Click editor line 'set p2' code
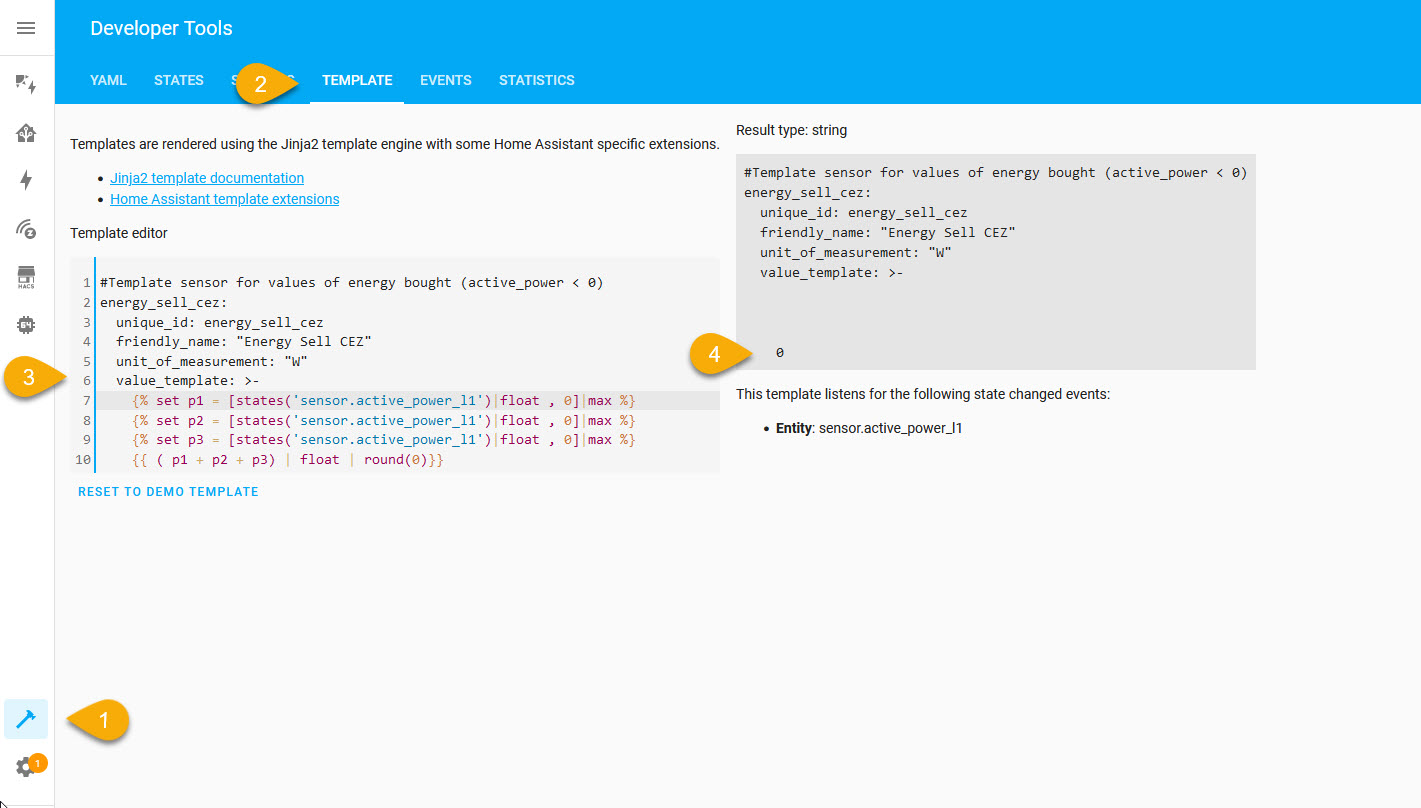The height and width of the screenshot is (808, 1421). pos(384,420)
